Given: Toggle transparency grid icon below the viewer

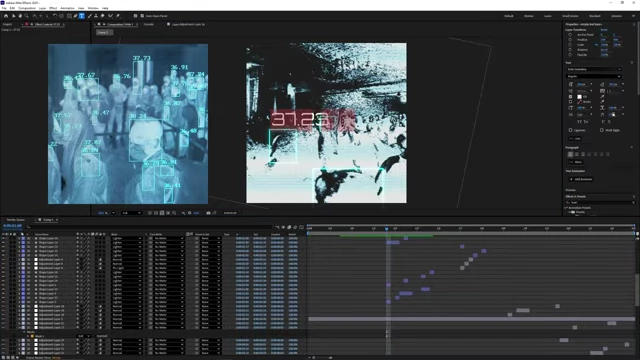Looking at the screenshot, I should point(156,213).
